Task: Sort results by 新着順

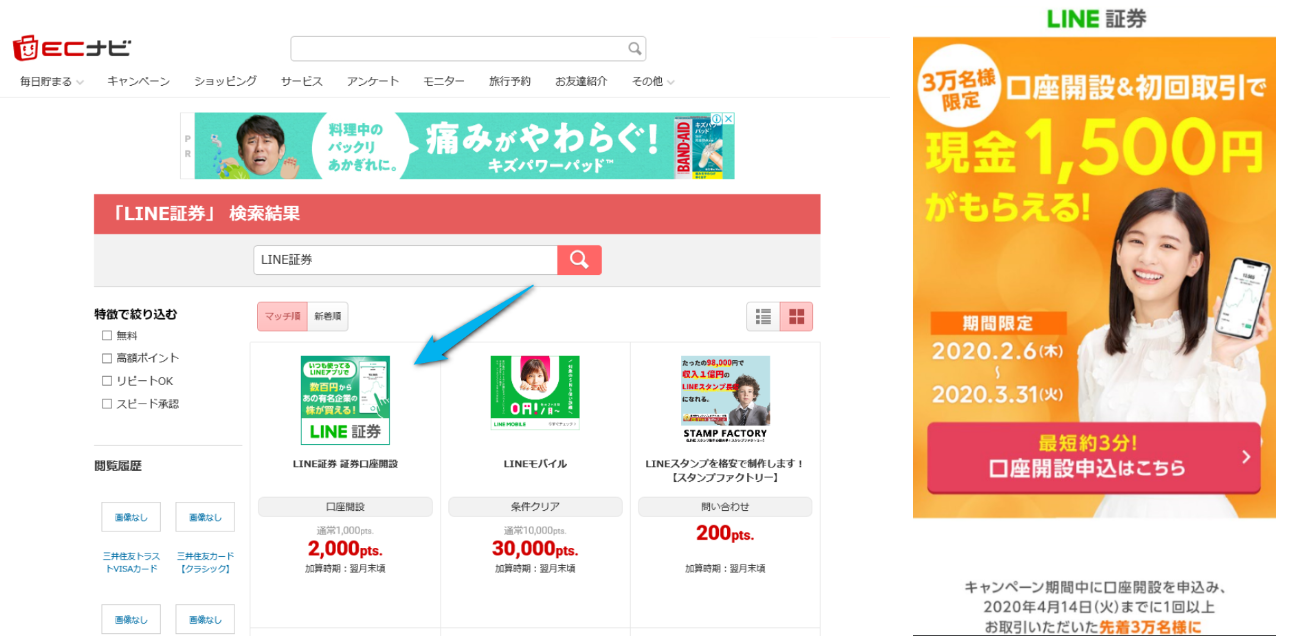Action: point(328,316)
